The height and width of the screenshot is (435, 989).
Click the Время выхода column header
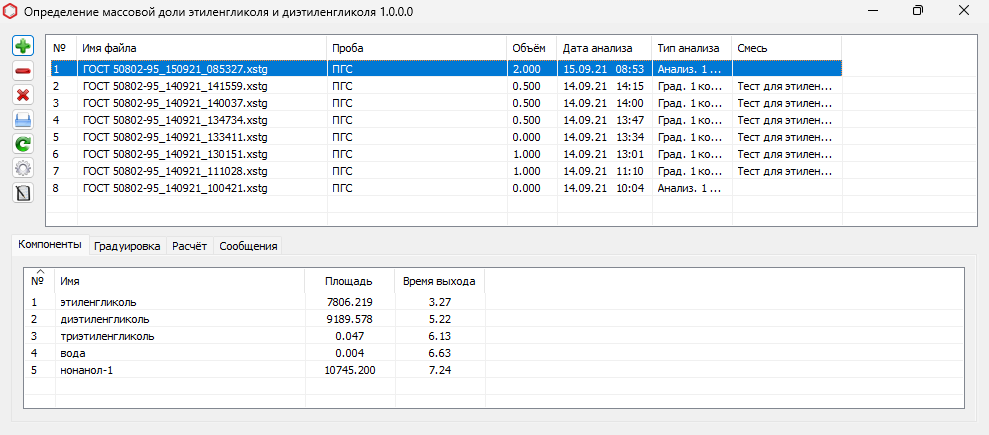pyautogui.click(x=438, y=281)
